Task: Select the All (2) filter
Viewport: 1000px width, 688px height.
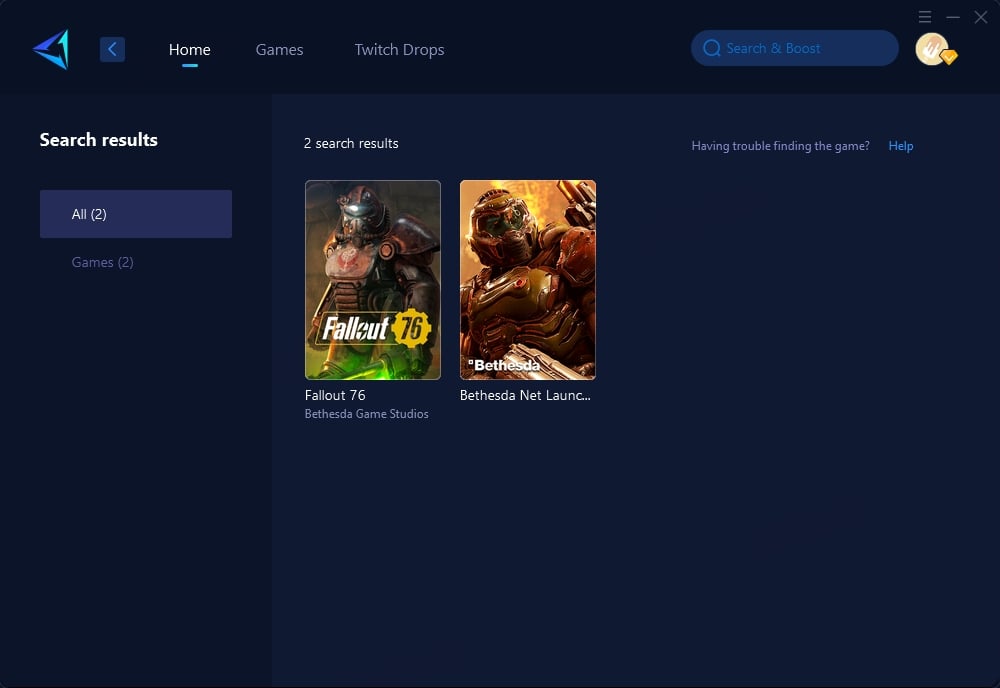Action: pos(136,214)
